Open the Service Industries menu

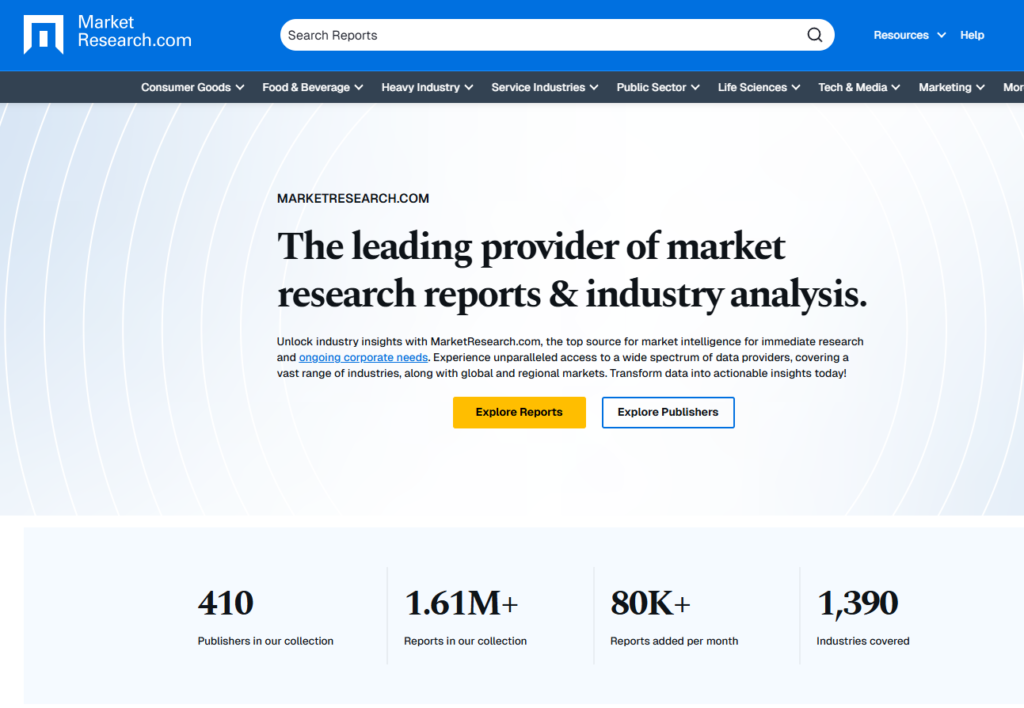coord(544,87)
